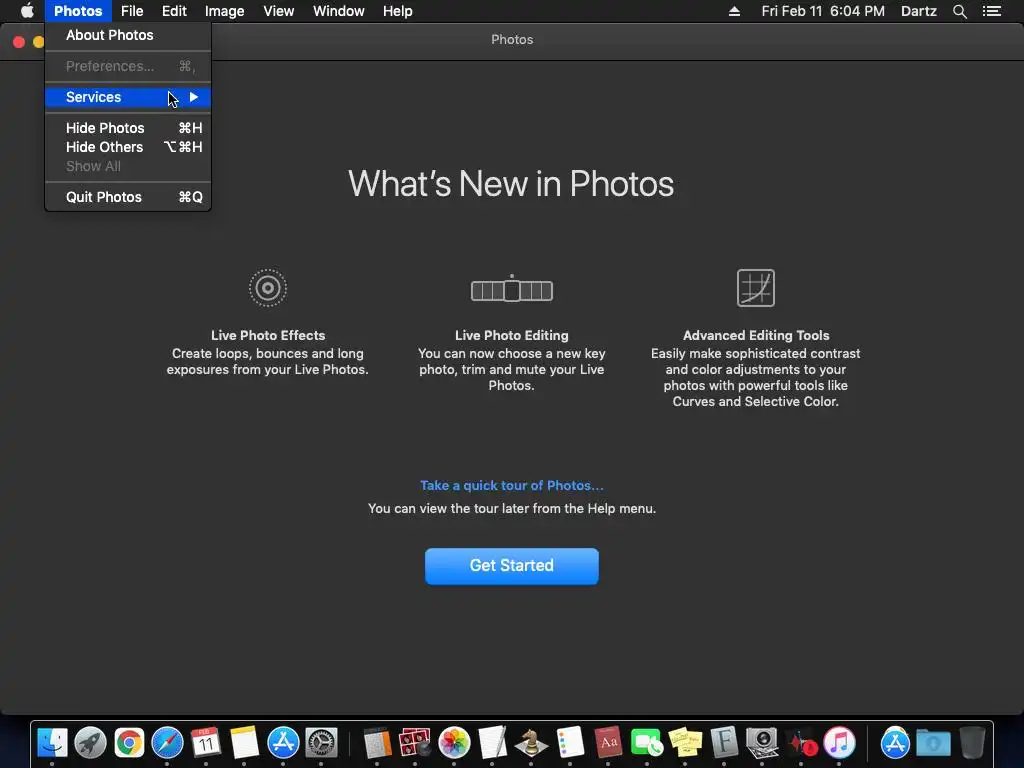Viewport: 1024px width, 768px height.
Task: Click the red close window button
Action: click(19, 42)
